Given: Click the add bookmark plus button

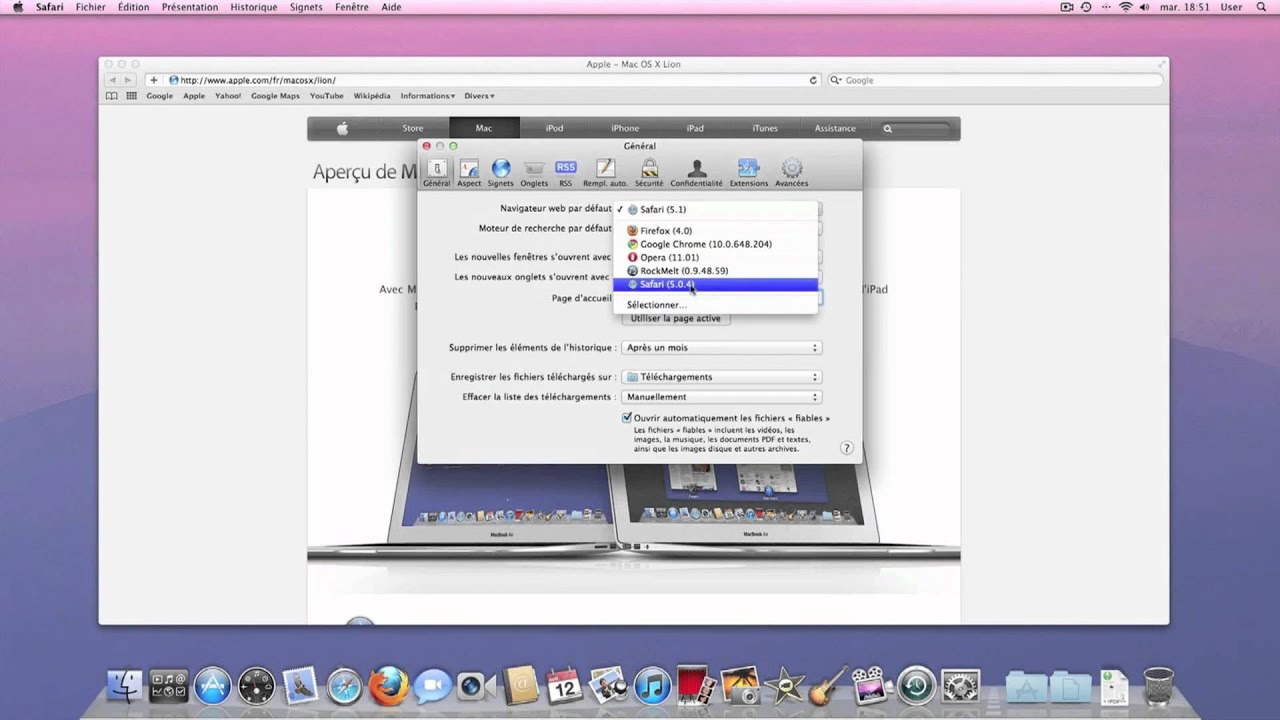Looking at the screenshot, I should click(153, 80).
